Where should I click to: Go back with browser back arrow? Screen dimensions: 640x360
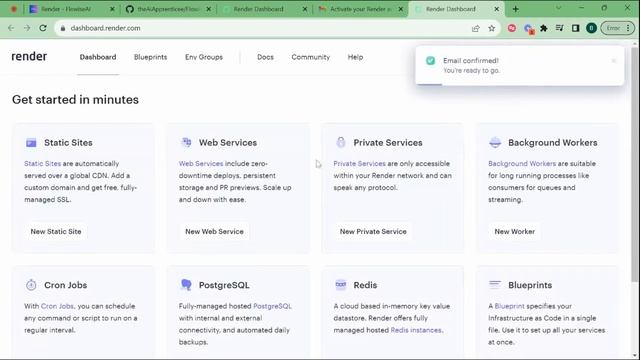click(x=11, y=28)
